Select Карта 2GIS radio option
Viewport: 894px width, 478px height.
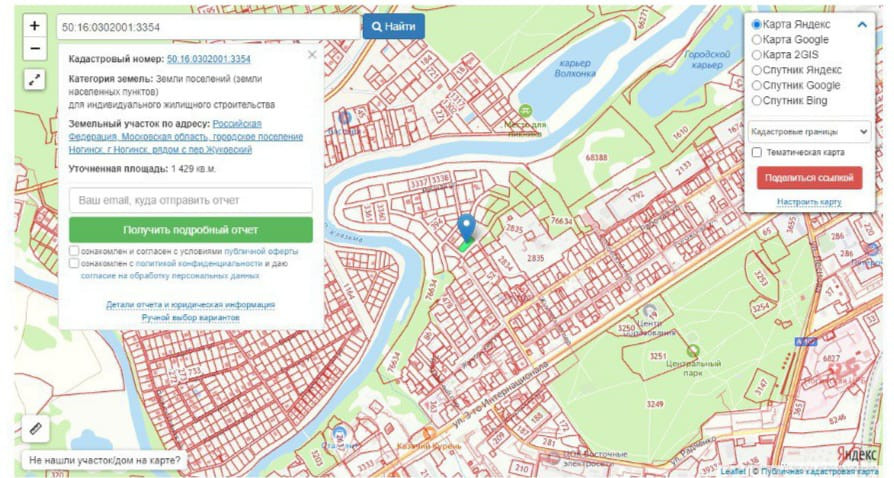[x=757, y=55]
